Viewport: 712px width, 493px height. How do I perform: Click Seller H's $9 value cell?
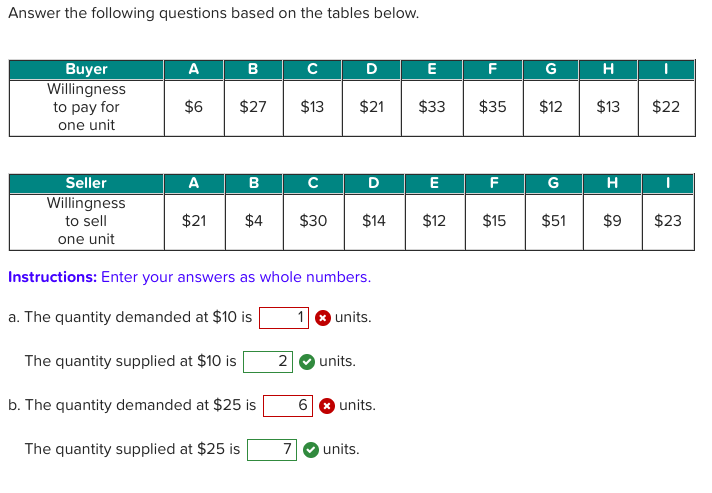click(x=613, y=222)
